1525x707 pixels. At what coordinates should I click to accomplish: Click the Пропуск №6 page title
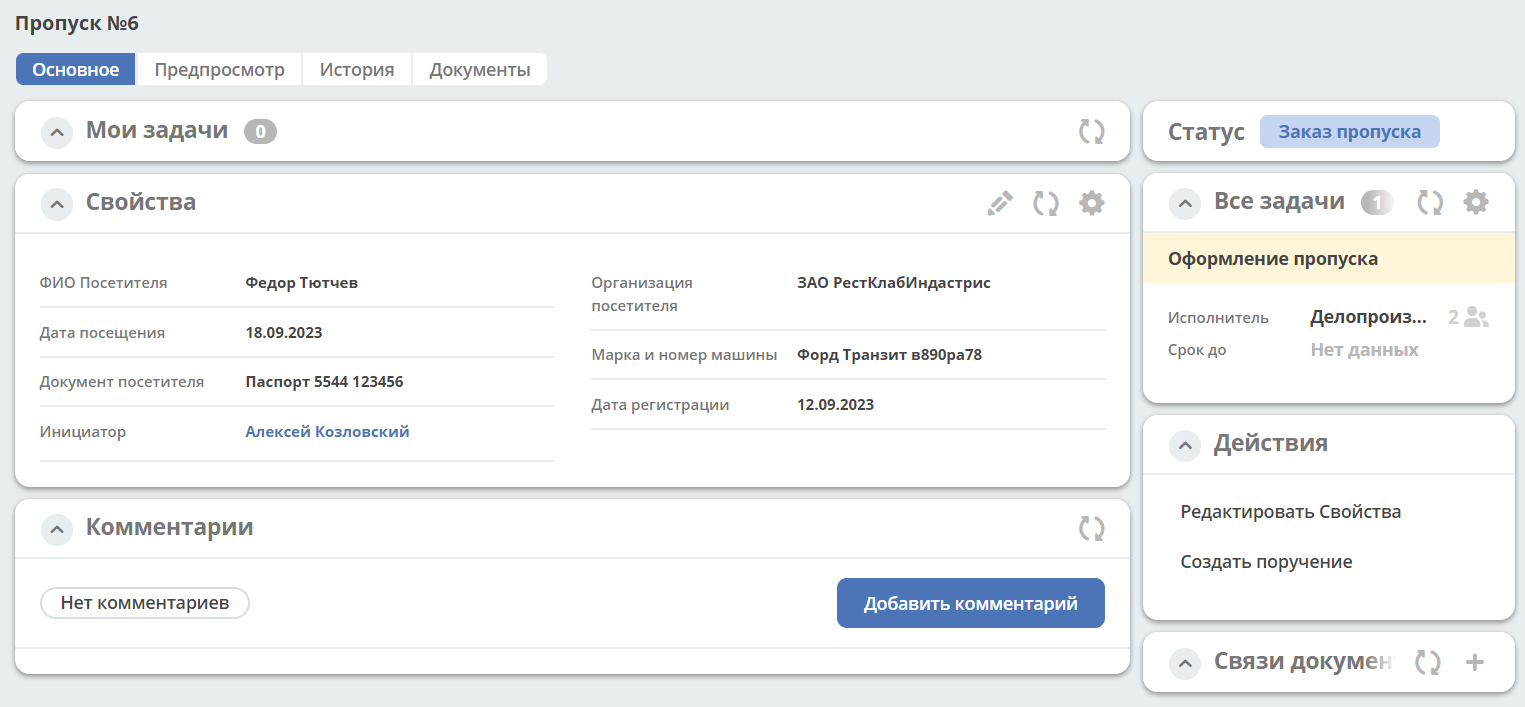pos(77,24)
